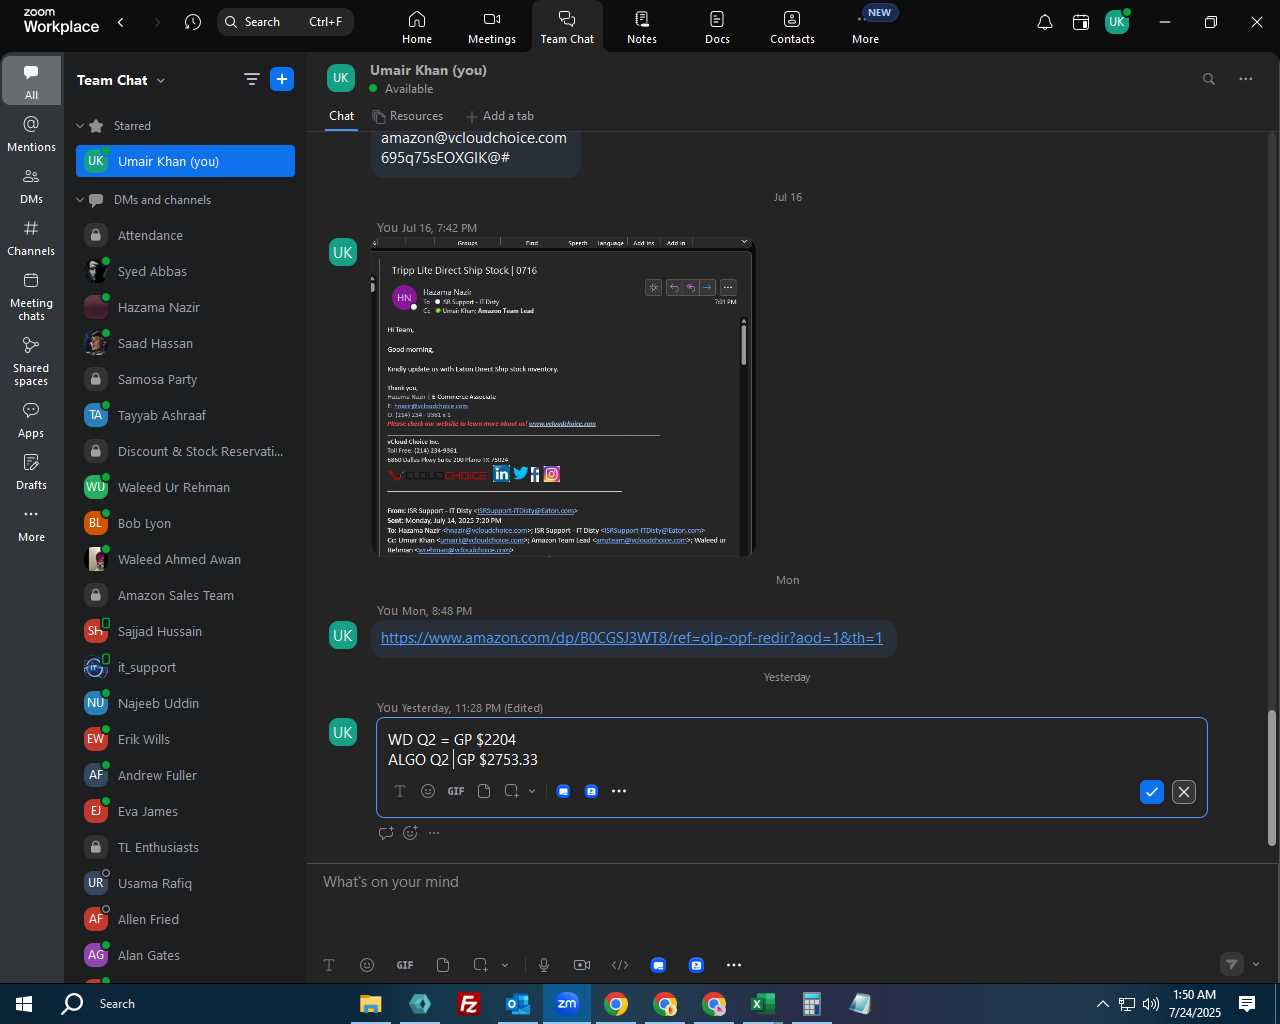The width and height of the screenshot is (1280, 1024).
Task: Open chat with Erik Wills
Action: coord(185,739)
